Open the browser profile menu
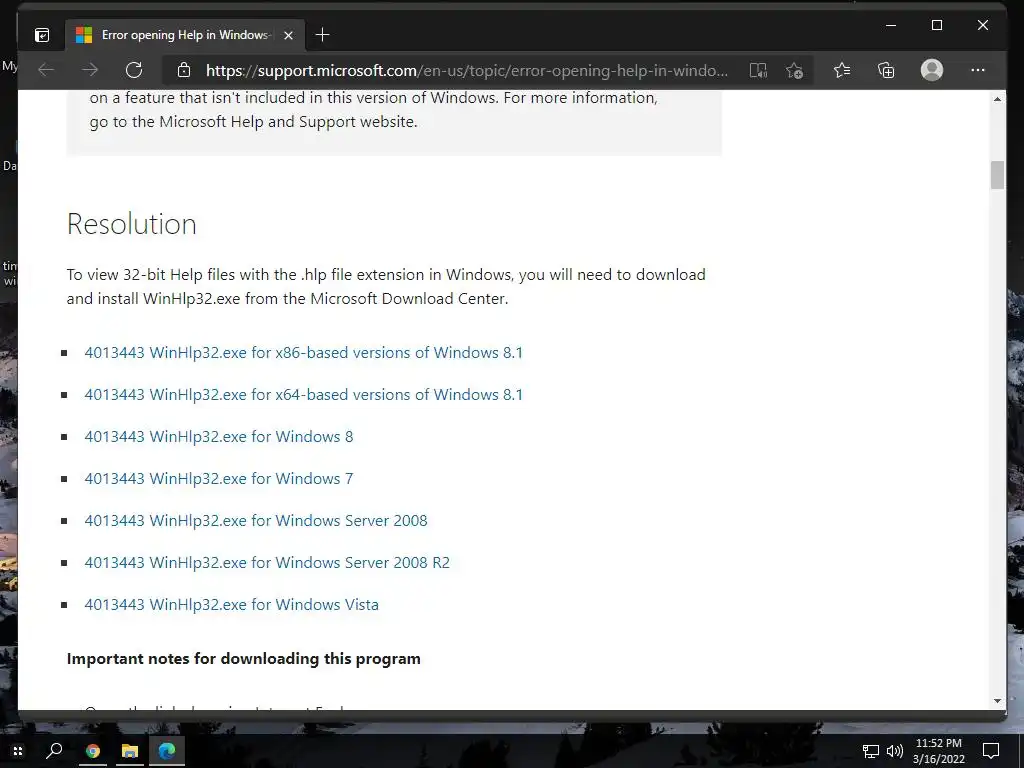The image size is (1024, 768). pos(932,70)
